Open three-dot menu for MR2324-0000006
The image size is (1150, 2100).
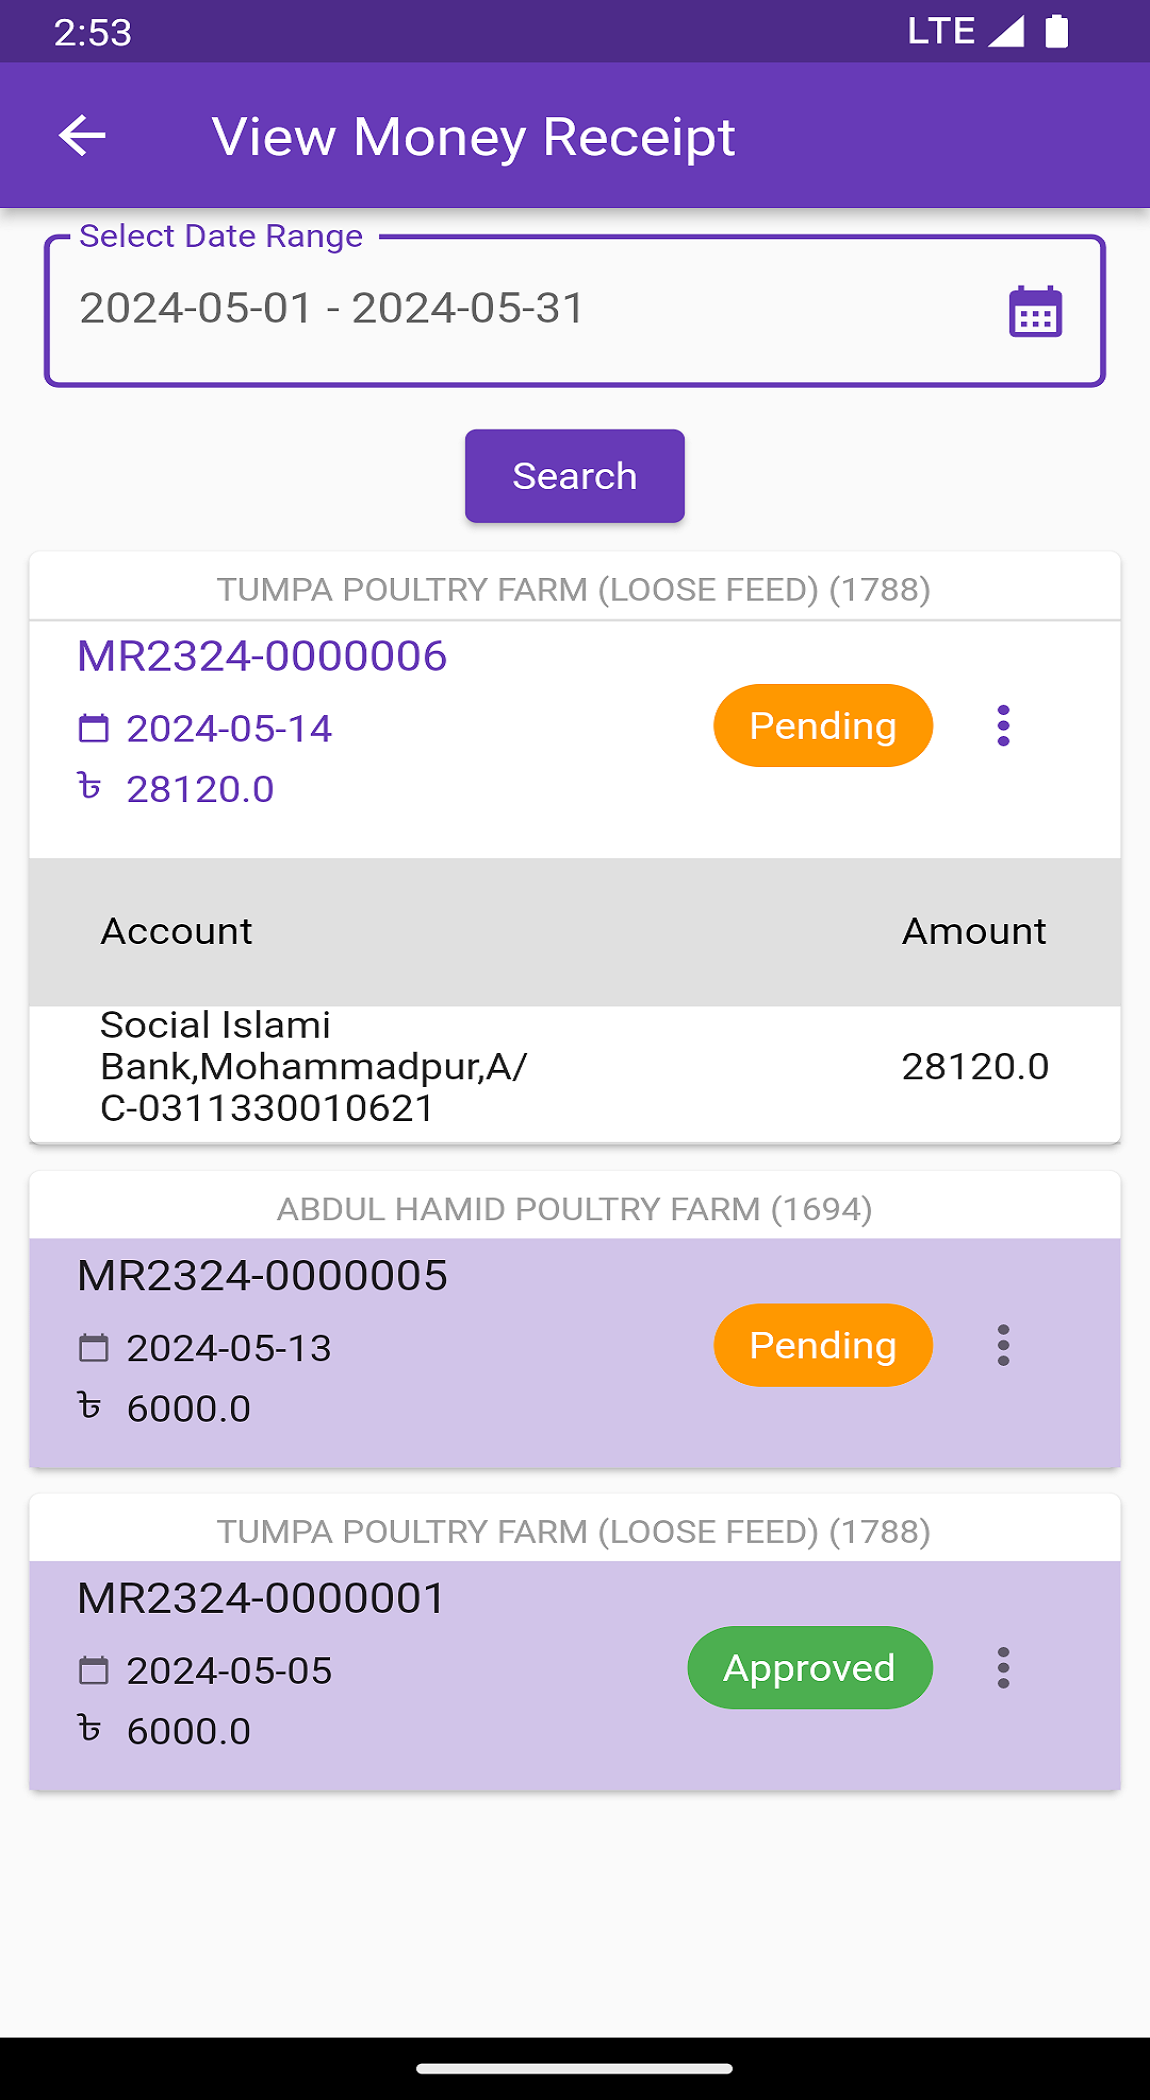(x=1003, y=726)
